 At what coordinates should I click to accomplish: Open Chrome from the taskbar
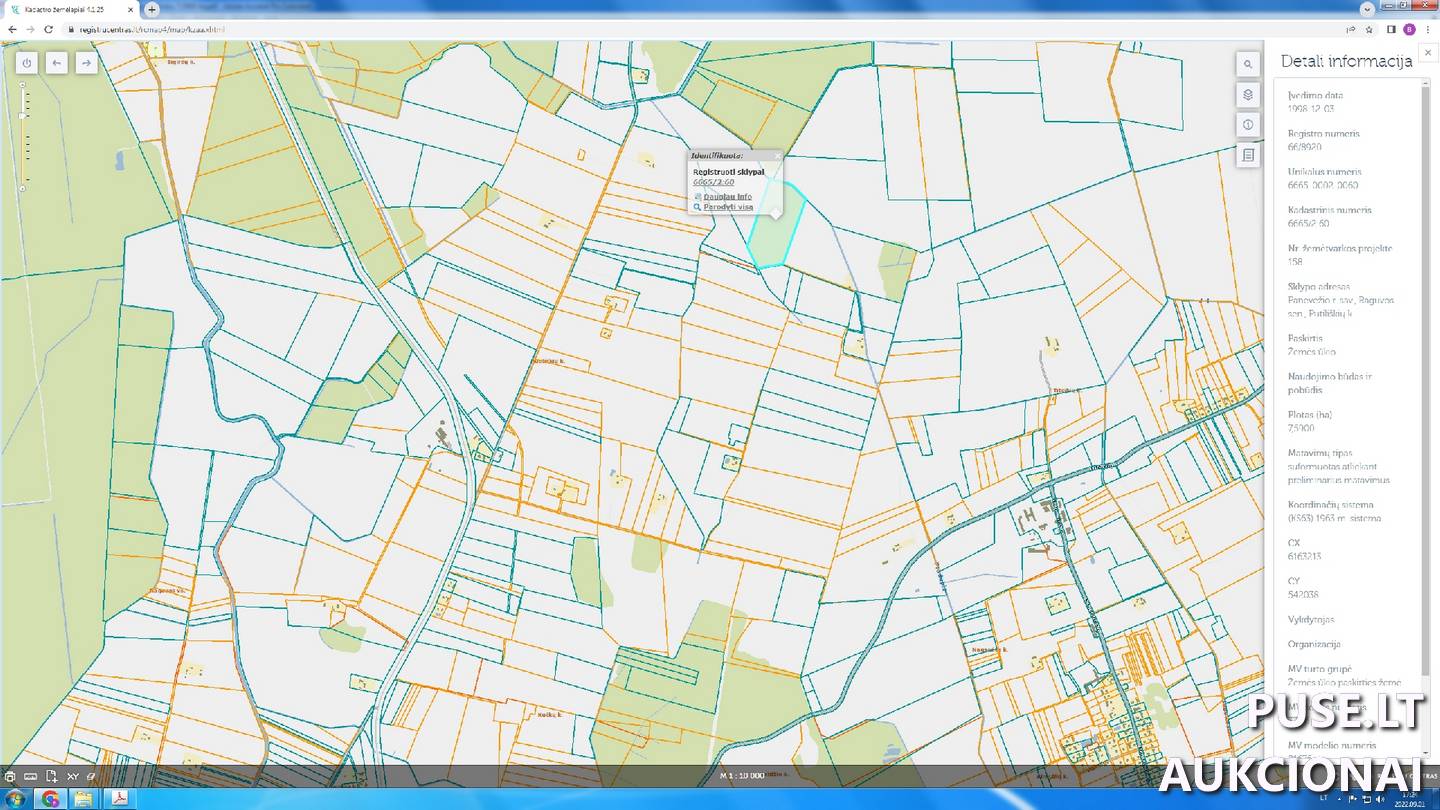50,799
